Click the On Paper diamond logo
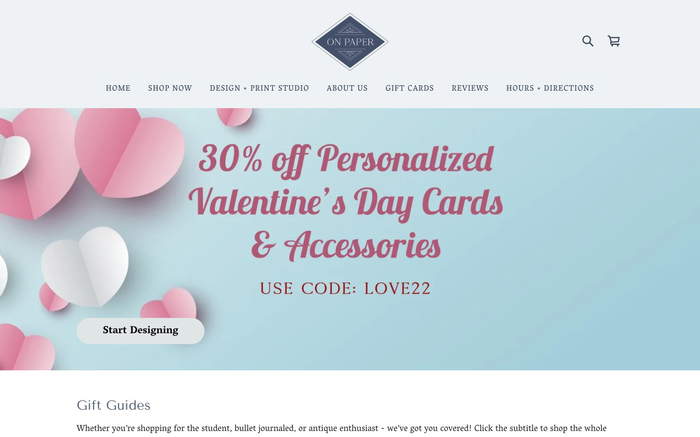The height and width of the screenshot is (437, 700). pos(350,42)
